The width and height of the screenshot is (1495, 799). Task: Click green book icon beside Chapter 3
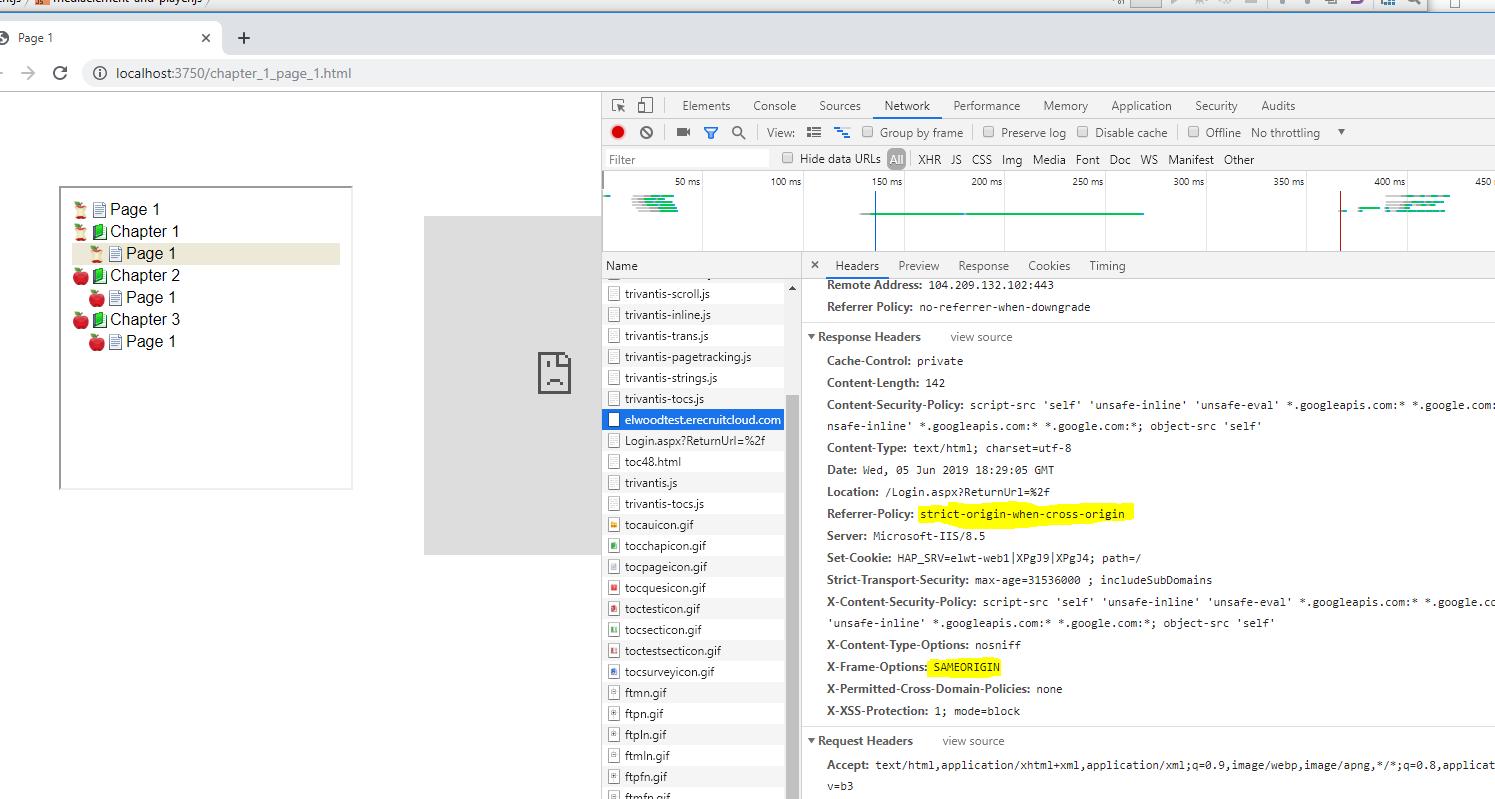point(99,320)
